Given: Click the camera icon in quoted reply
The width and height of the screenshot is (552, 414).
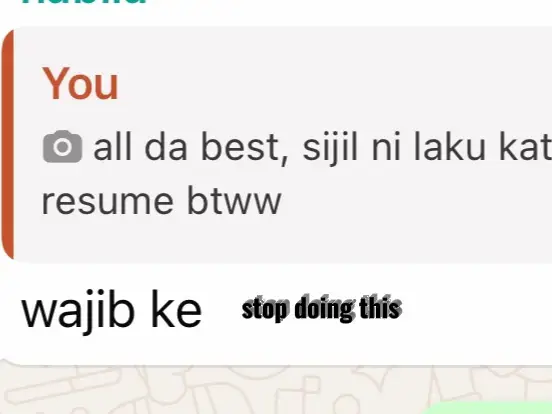Looking at the screenshot, I should [x=63, y=146].
